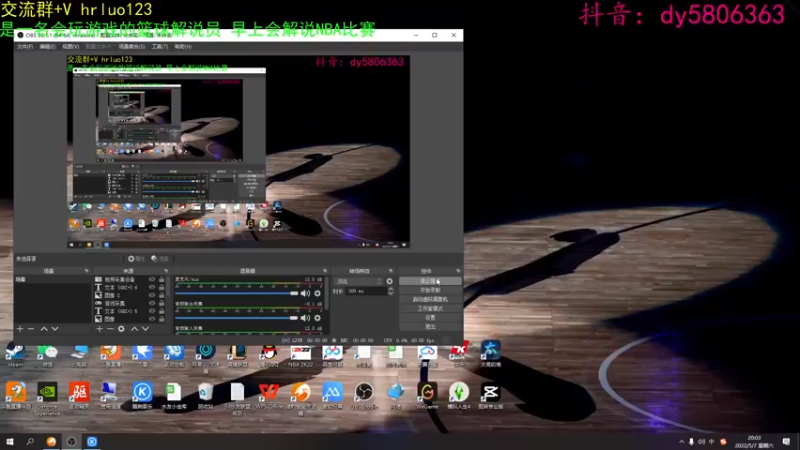
Task: Open the 编辑(E) menu in OBS
Action: point(47,46)
